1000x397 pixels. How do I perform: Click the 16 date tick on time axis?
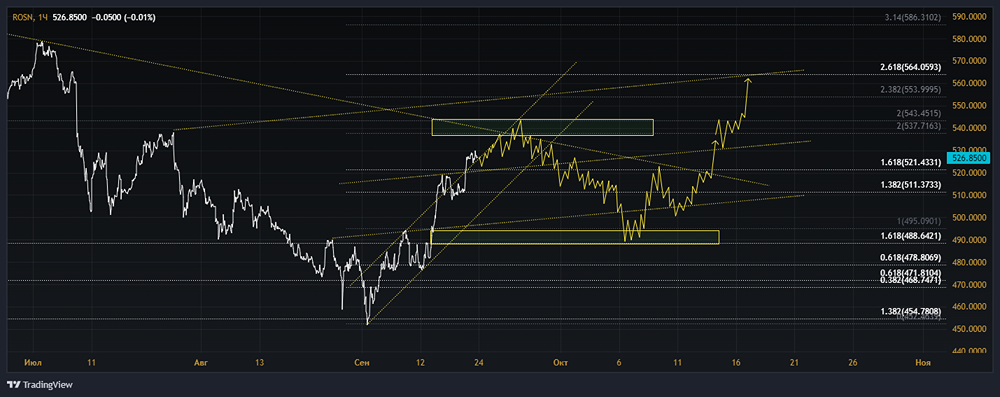(737, 363)
